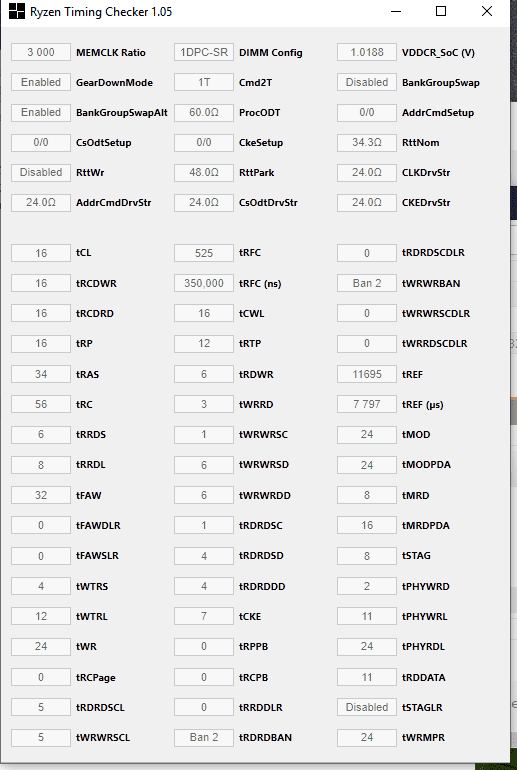The image size is (517, 770).
Task: Click the tFAW 32 field
Action: [x=41, y=495]
